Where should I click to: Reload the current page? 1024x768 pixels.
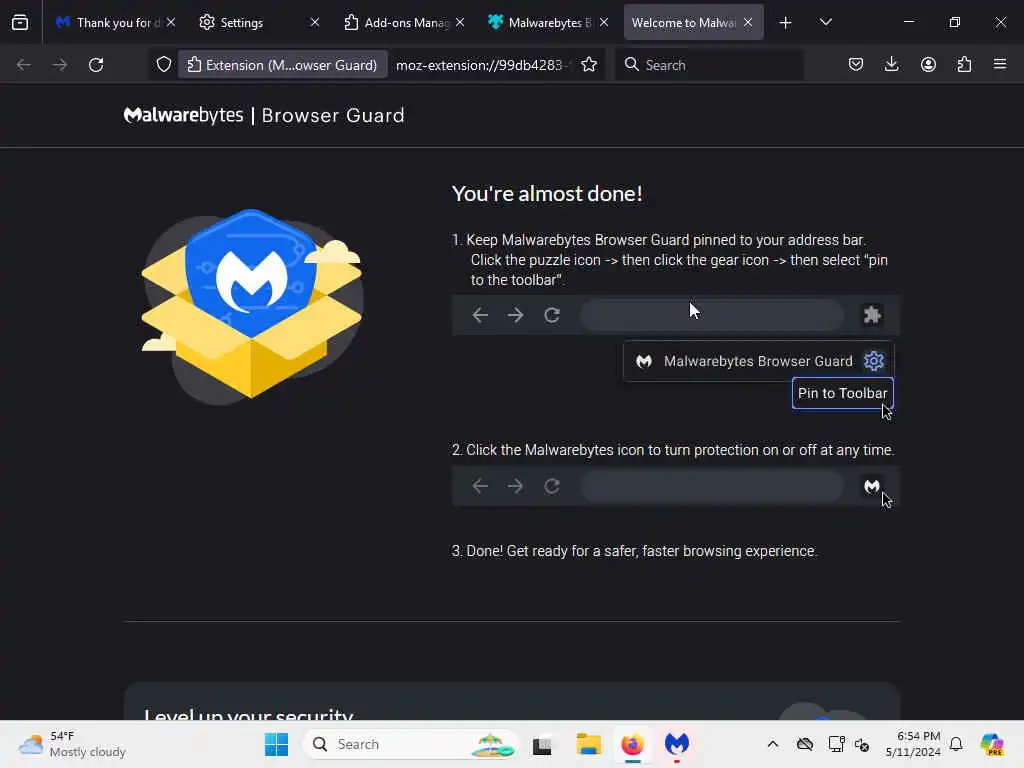[96, 65]
